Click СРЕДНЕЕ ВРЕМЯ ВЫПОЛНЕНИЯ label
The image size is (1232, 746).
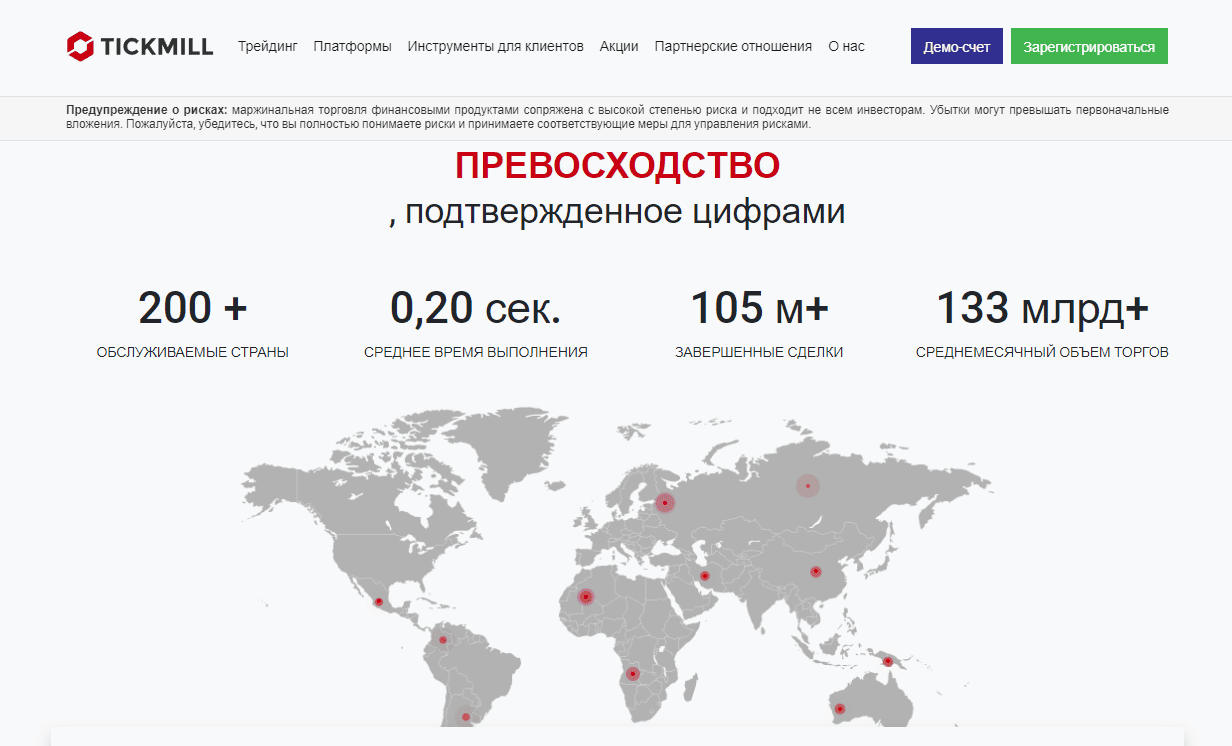pos(476,352)
